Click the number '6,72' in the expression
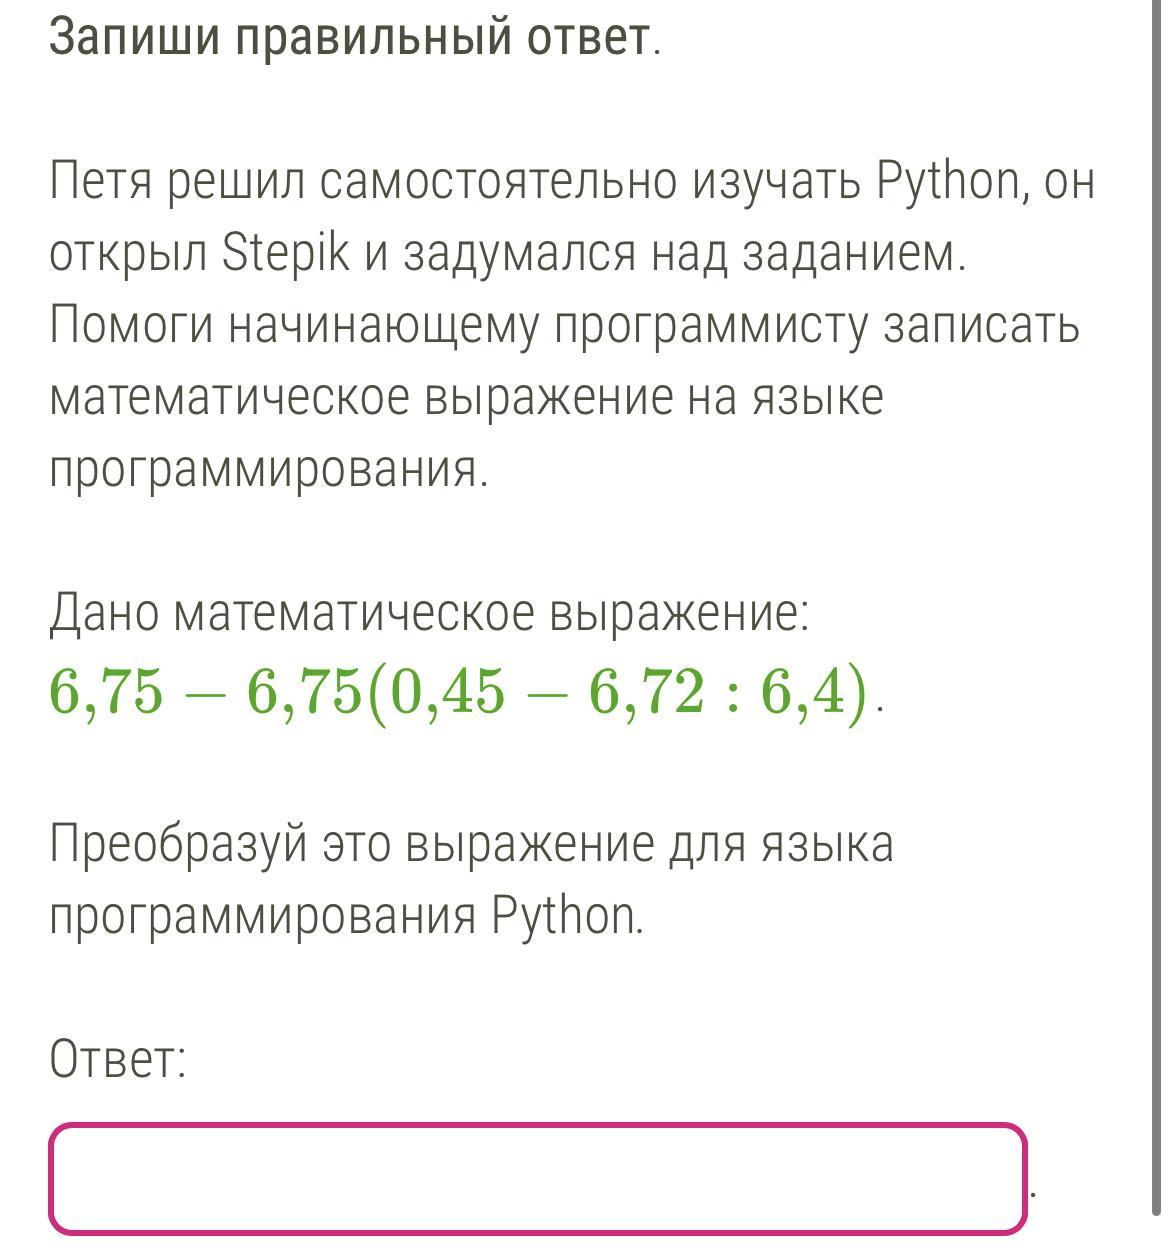This screenshot has width=1170, height=1260. [x=647, y=692]
